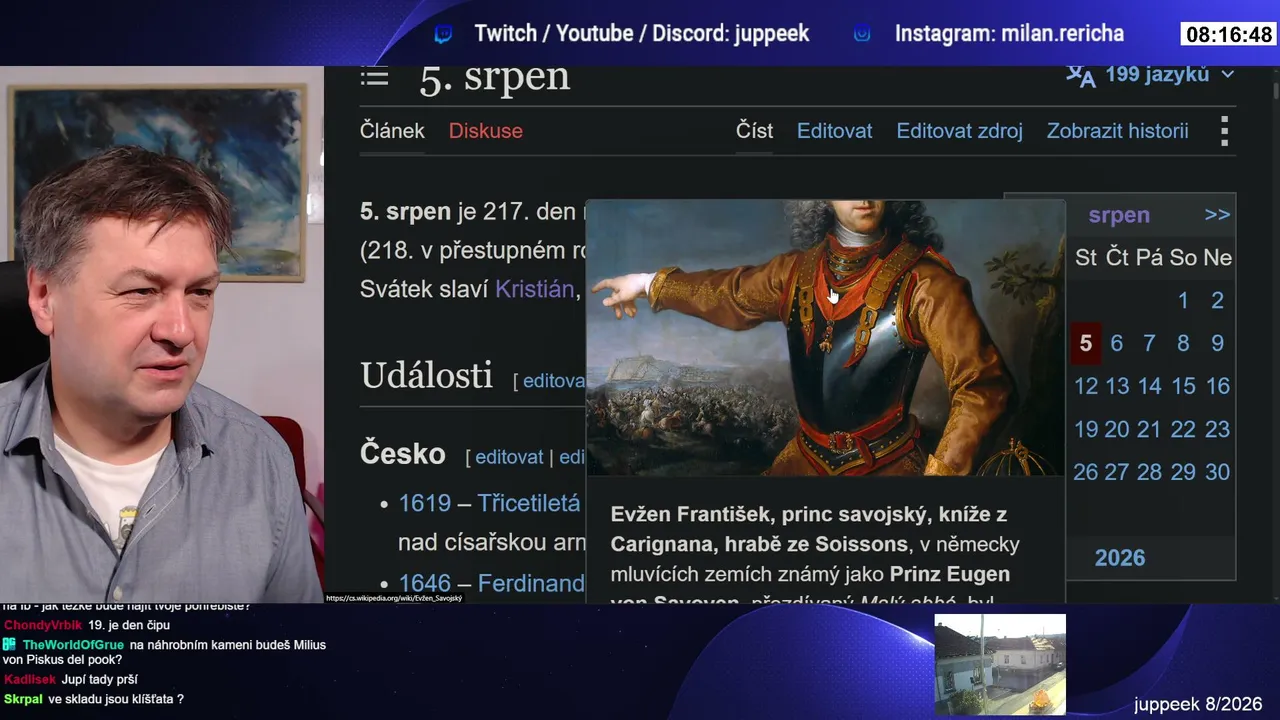This screenshot has width=1280, height=720.
Task: Open the 1646 year link
Action: tap(425, 583)
